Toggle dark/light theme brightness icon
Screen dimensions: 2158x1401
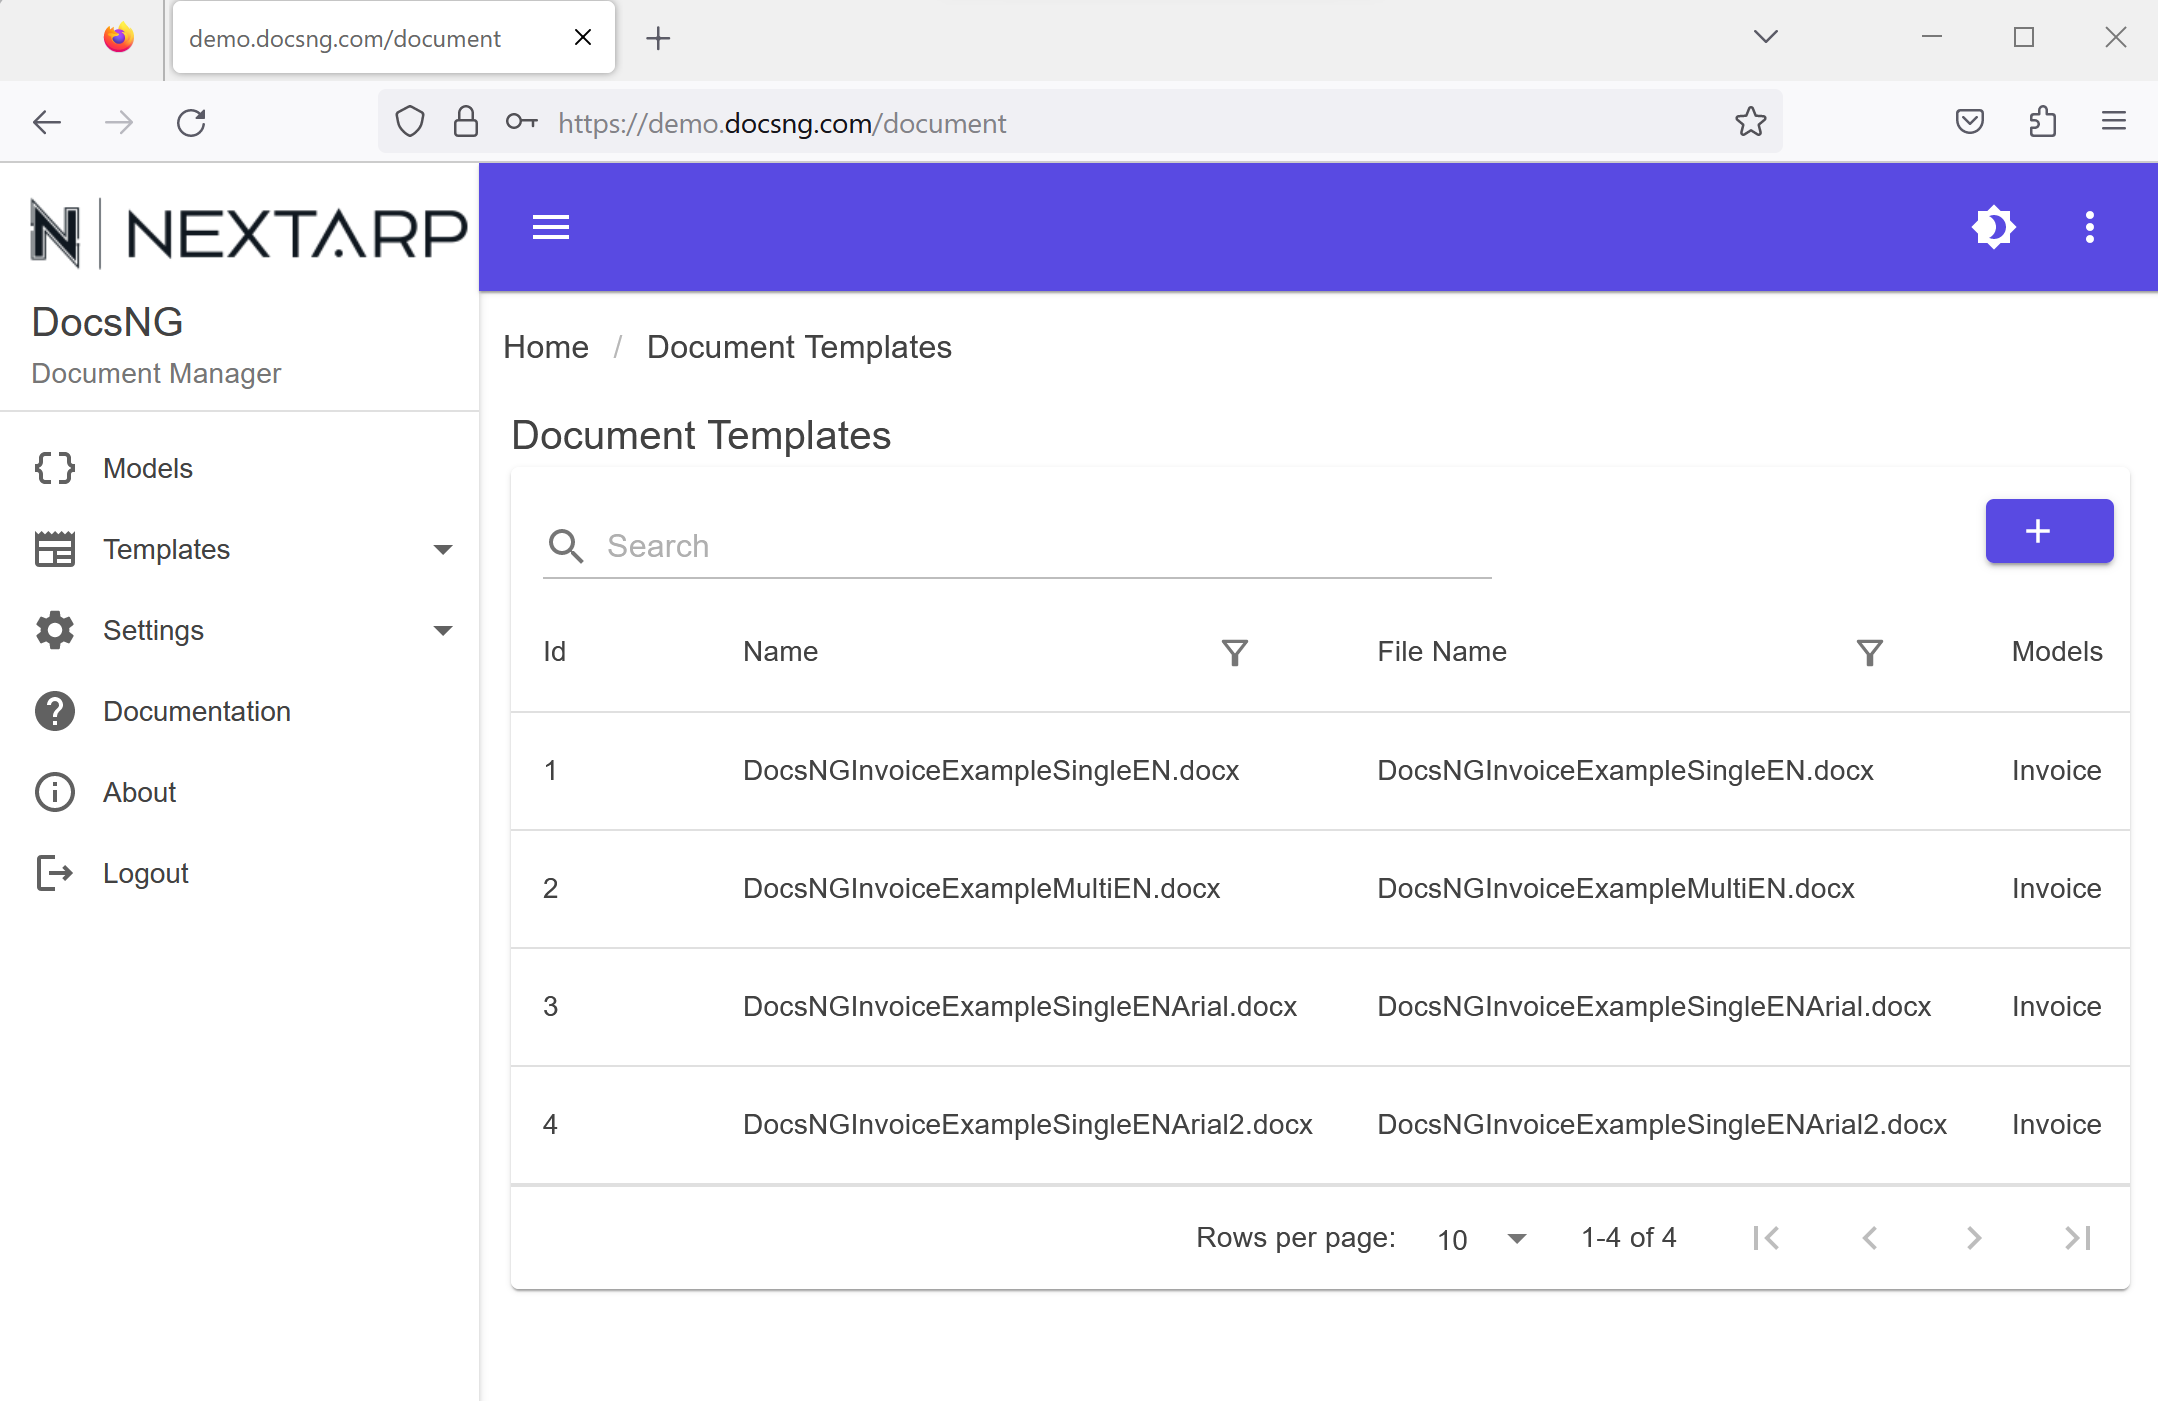[x=1993, y=227]
